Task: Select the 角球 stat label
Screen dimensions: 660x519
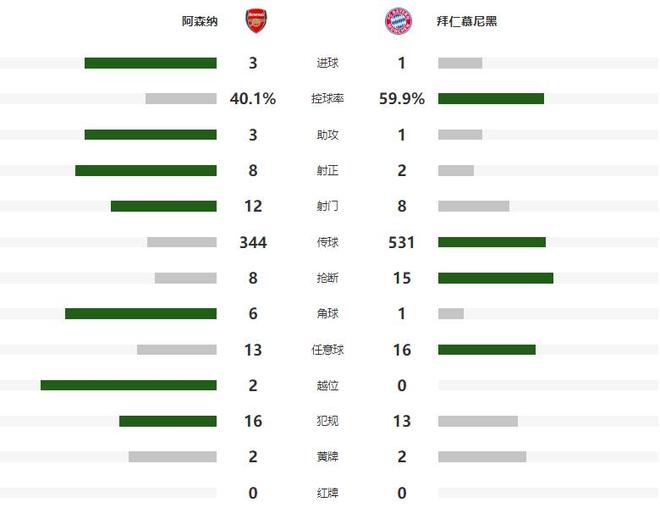Action: pyautogui.click(x=326, y=314)
